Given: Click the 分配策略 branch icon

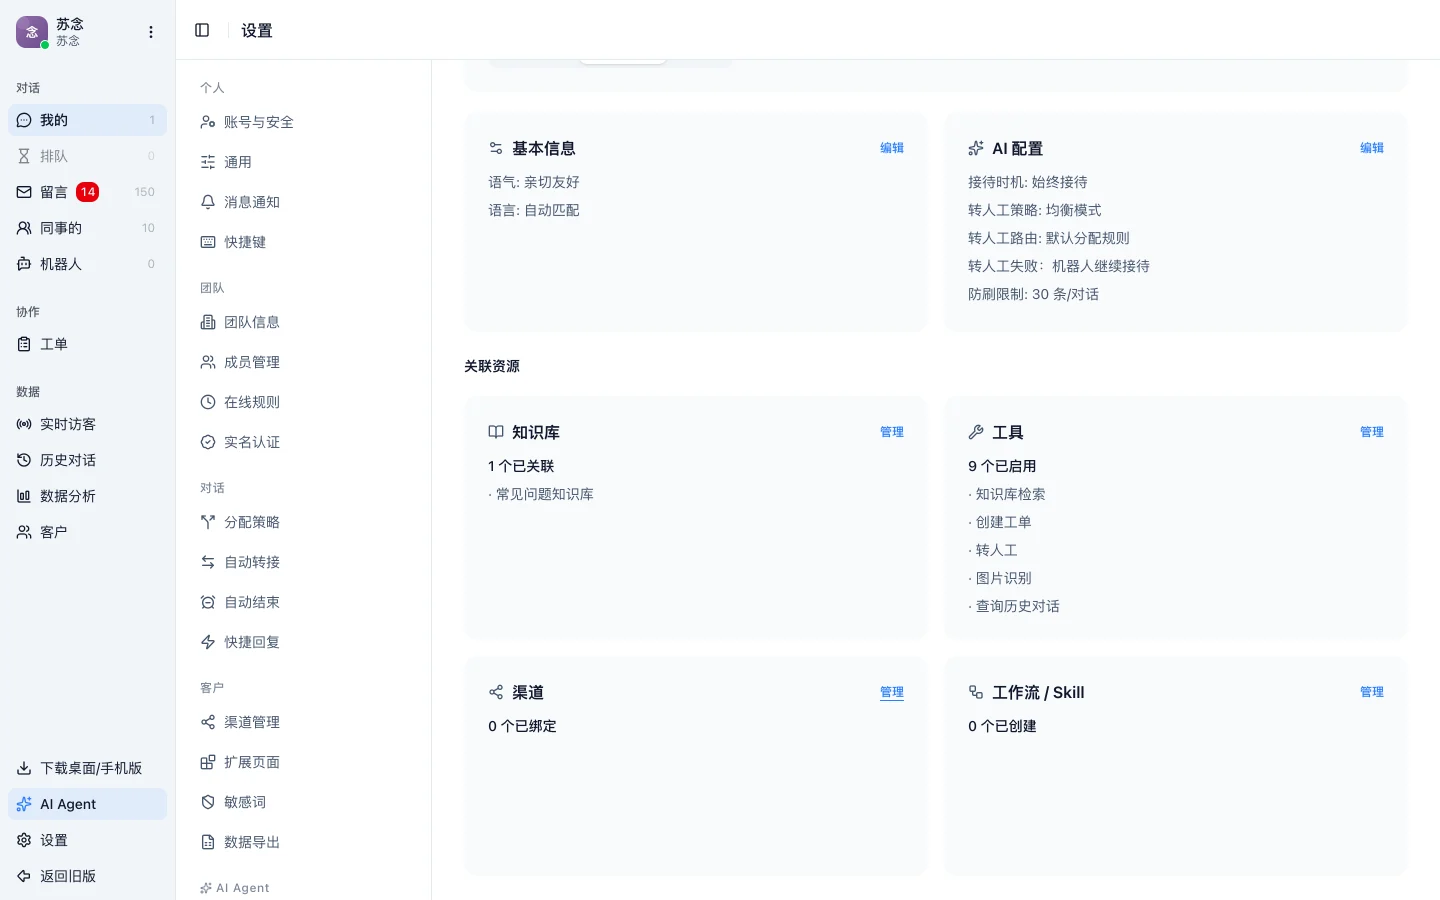Looking at the screenshot, I should (208, 522).
